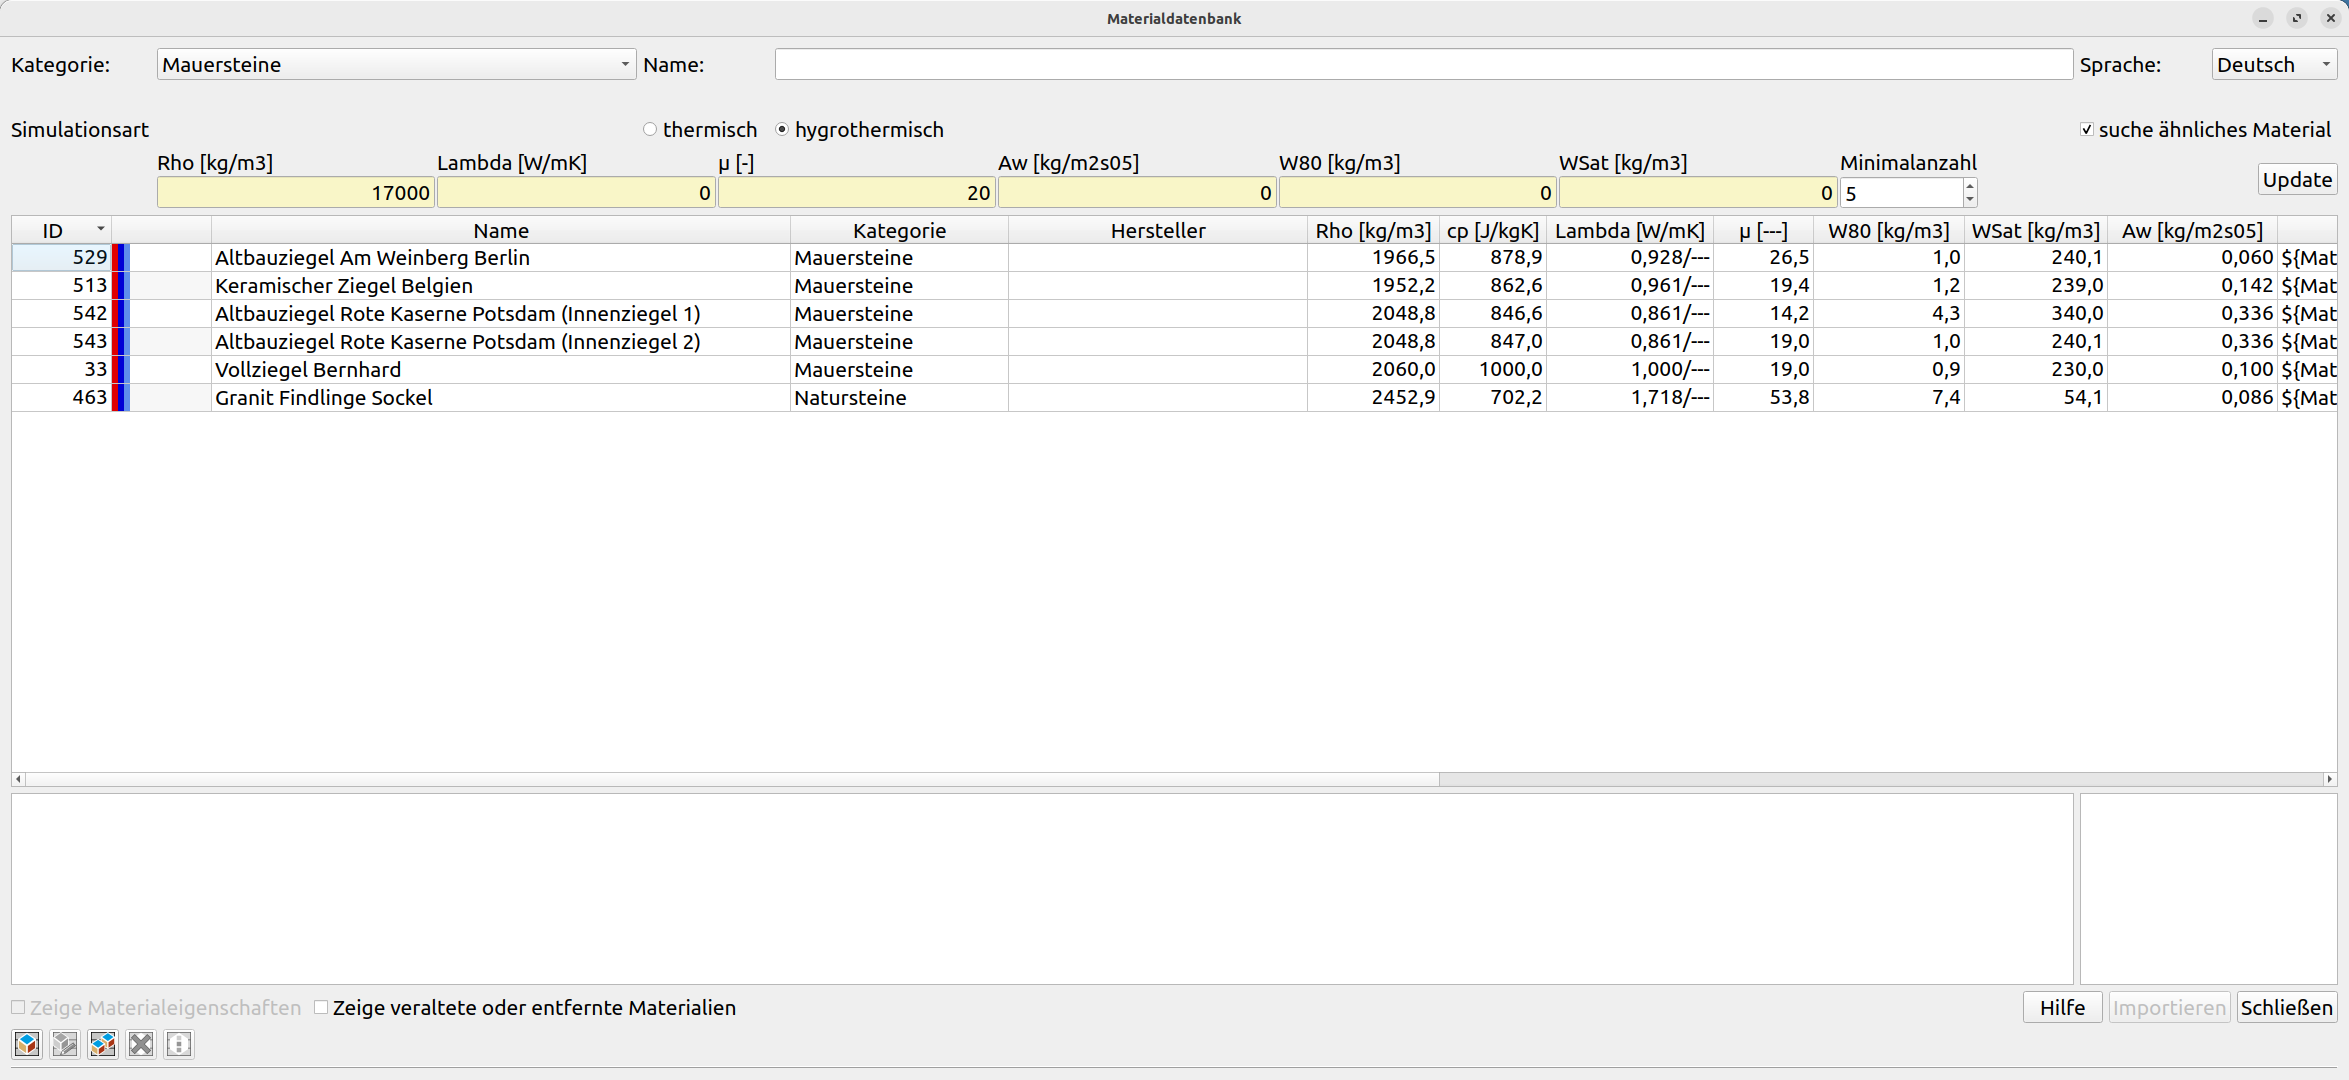Click the Schließen button
This screenshot has width=2349, height=1080.
point(2286,1008)
